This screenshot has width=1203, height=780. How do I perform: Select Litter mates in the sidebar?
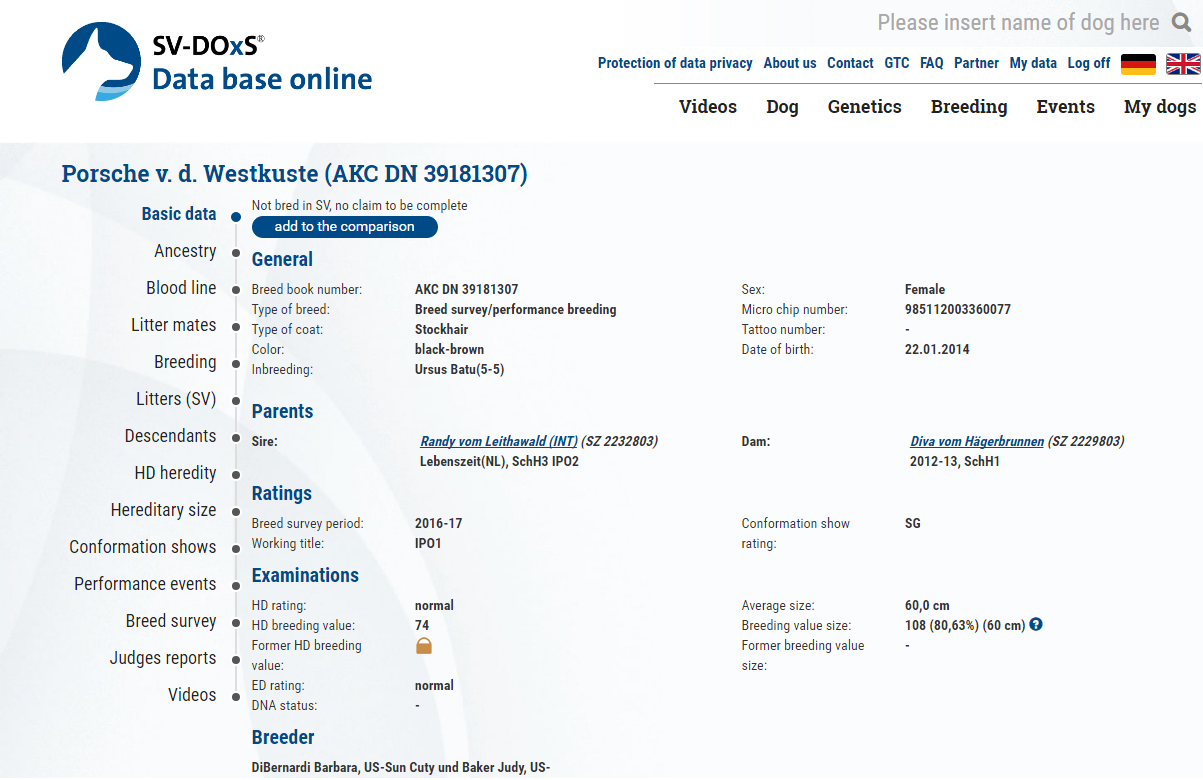point(174,325)
